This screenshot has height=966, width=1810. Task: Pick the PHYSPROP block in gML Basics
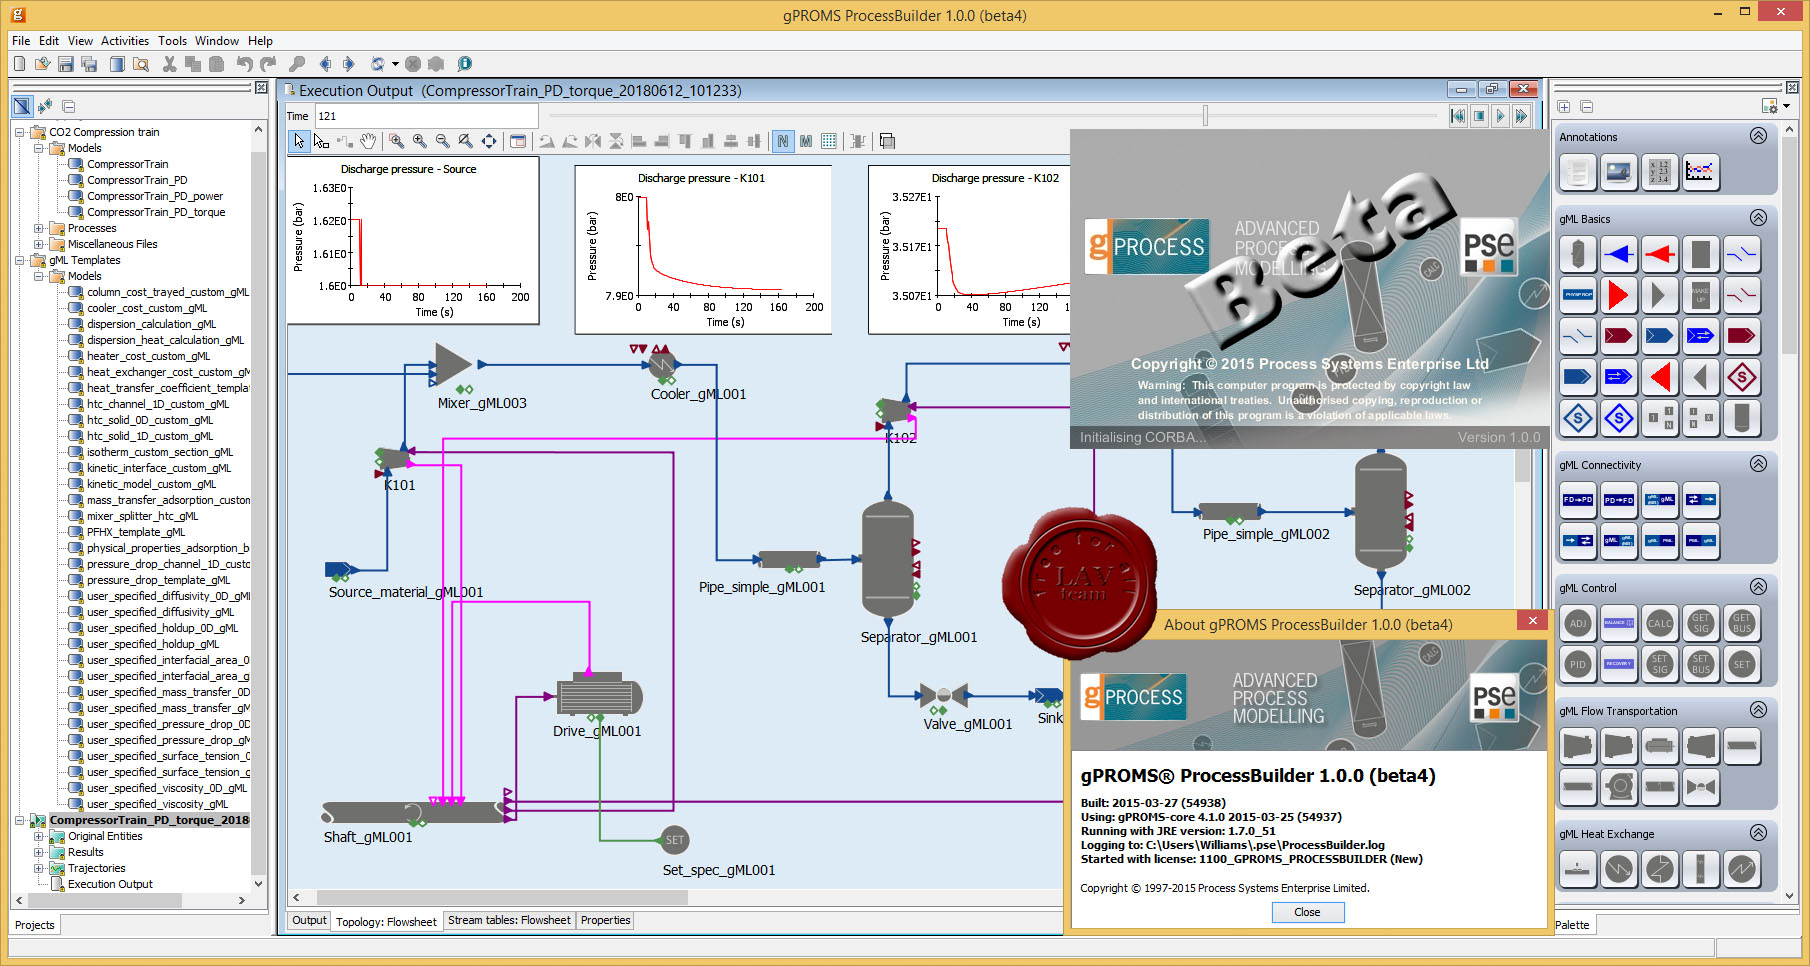coord(1578,295)
